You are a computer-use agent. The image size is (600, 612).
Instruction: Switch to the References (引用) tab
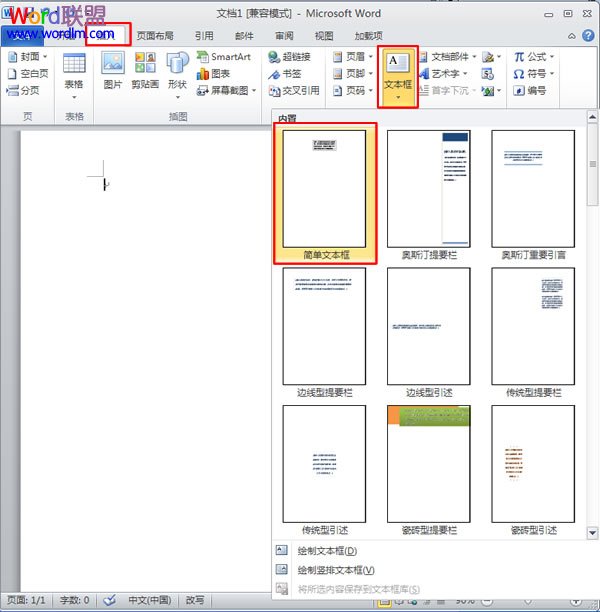coord(204,36)
